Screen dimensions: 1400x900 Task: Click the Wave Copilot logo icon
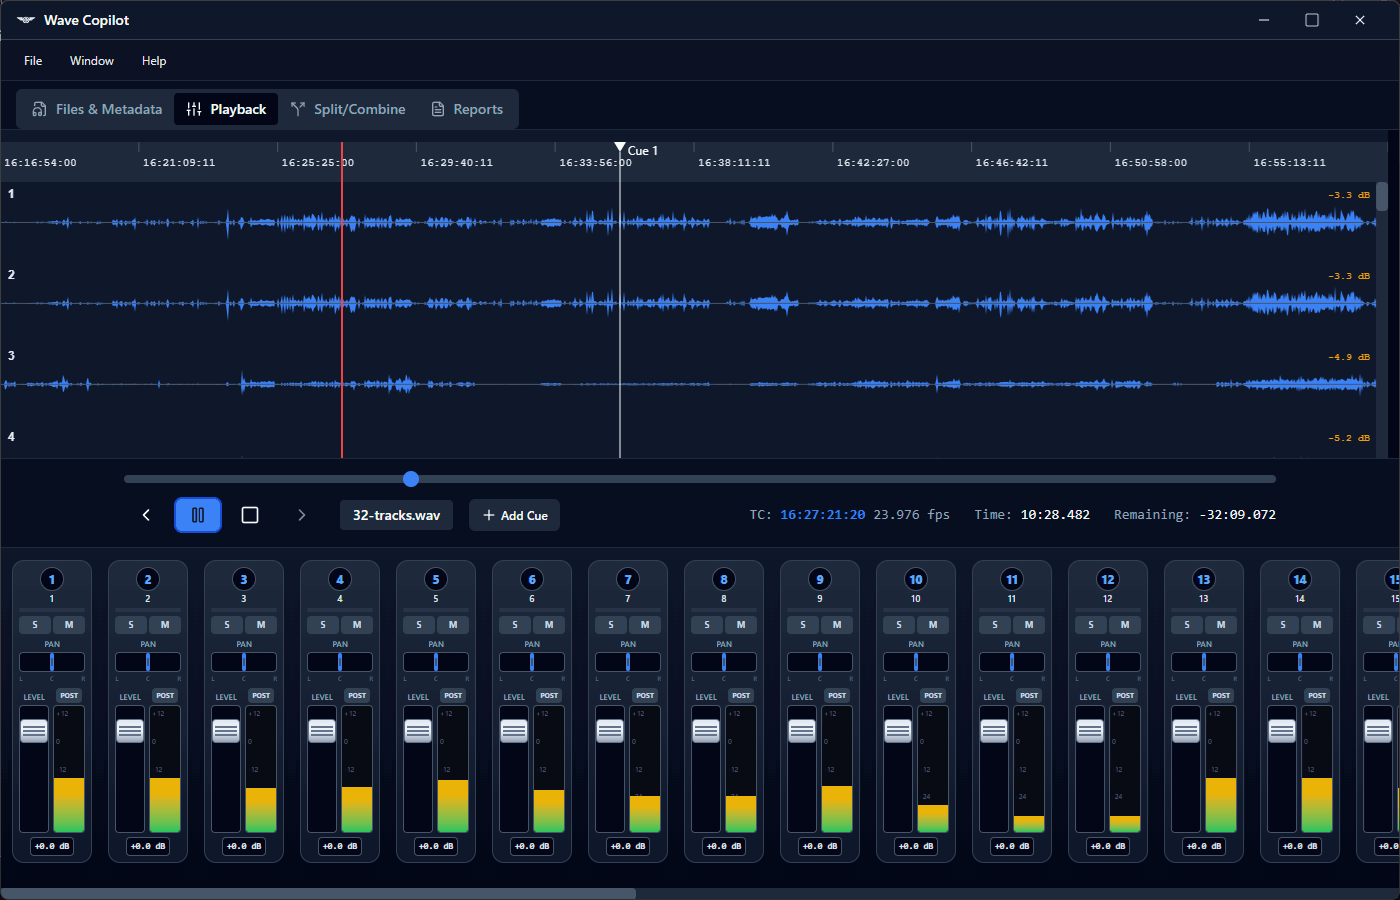(26, 20)
